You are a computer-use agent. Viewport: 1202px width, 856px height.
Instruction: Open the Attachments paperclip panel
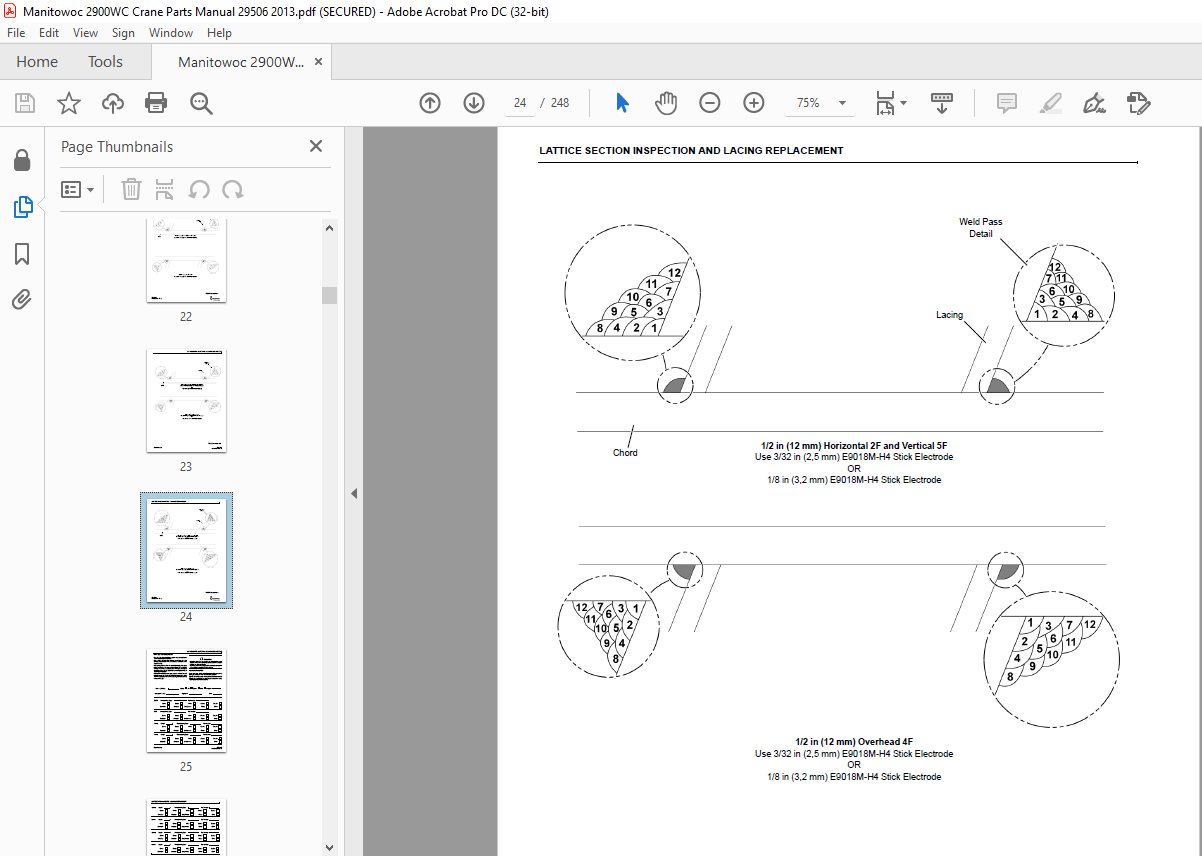click(x=22, y=299)
